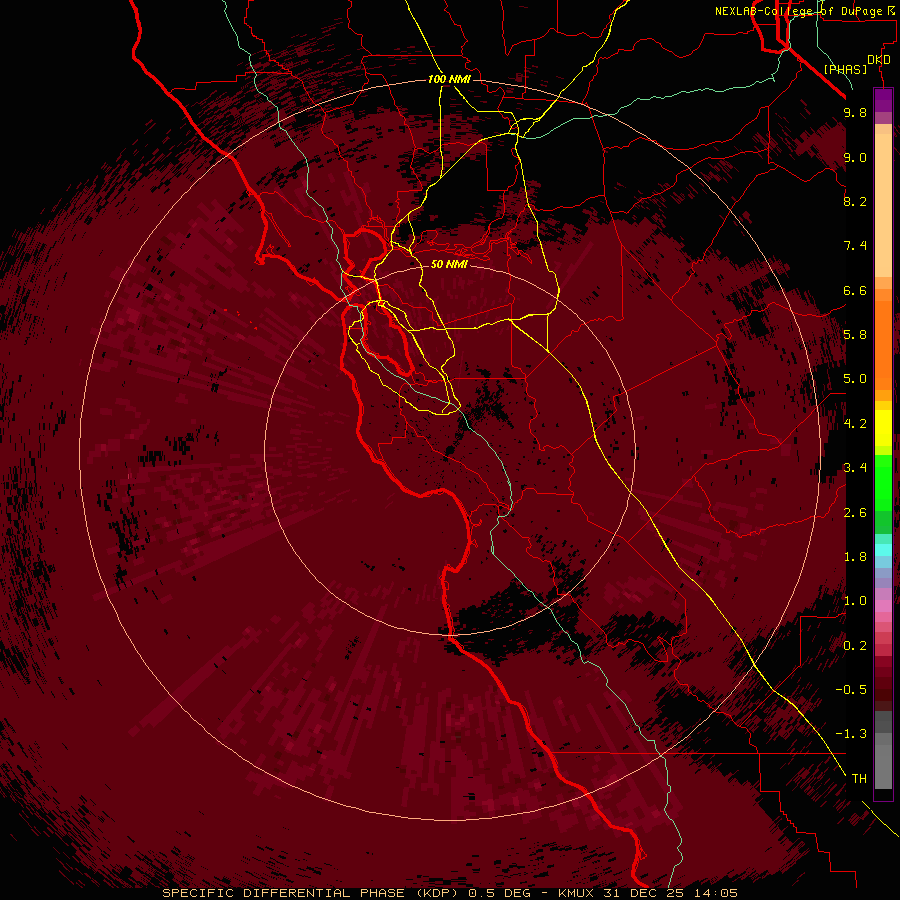Select the large peach color bar segment
Viewport: 900px width, 900px height.
[x=883, y=206]
